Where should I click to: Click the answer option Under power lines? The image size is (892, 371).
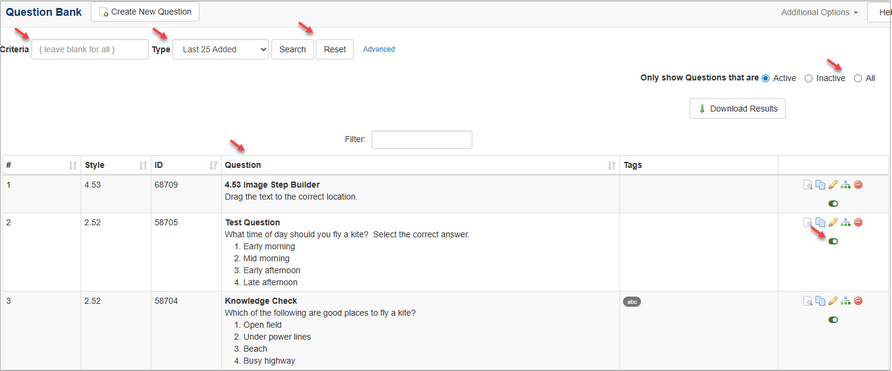277,337
